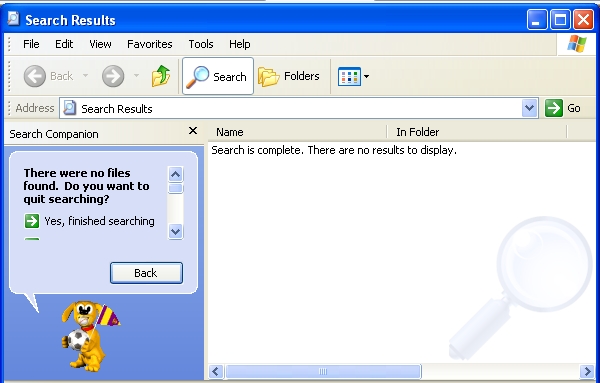
Task: Open the Favorites menu
Action: [x=150, y=44]
